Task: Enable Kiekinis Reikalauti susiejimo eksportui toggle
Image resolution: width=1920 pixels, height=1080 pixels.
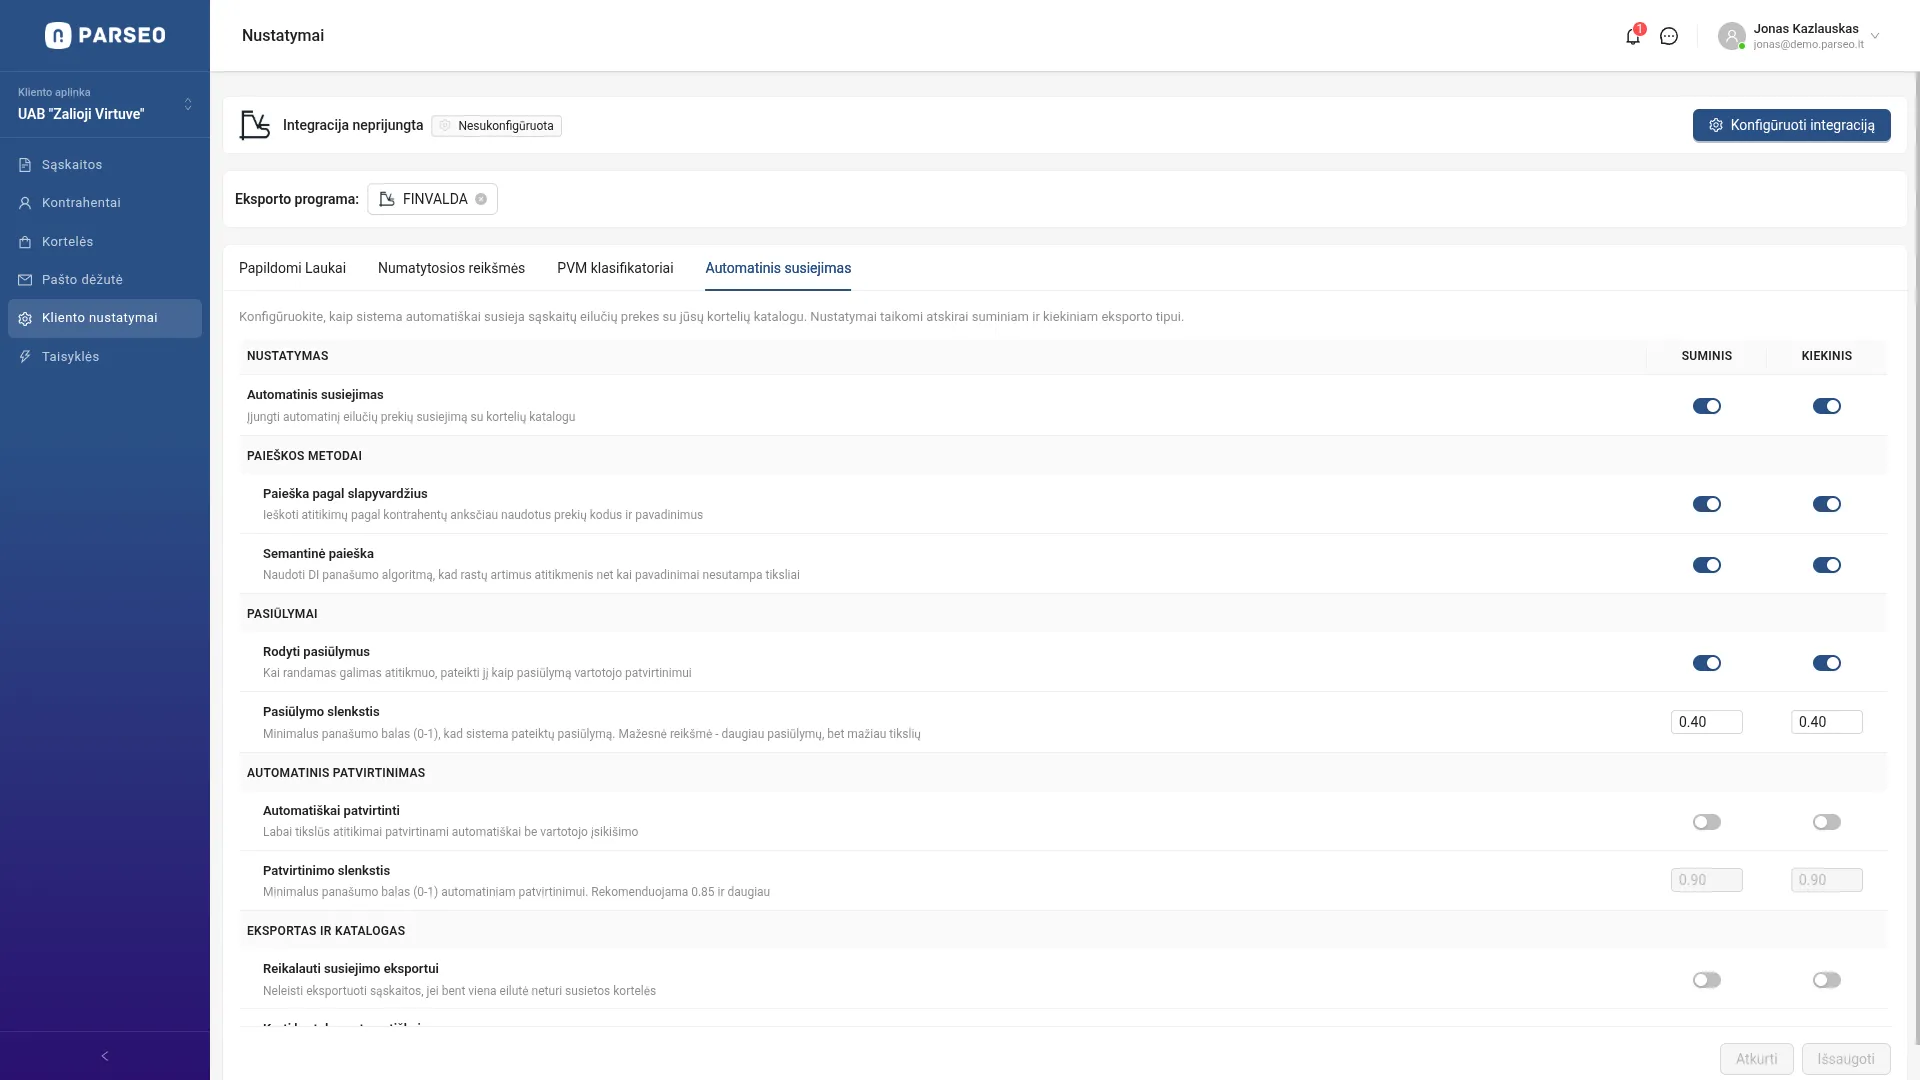Action: (1826, 980)
